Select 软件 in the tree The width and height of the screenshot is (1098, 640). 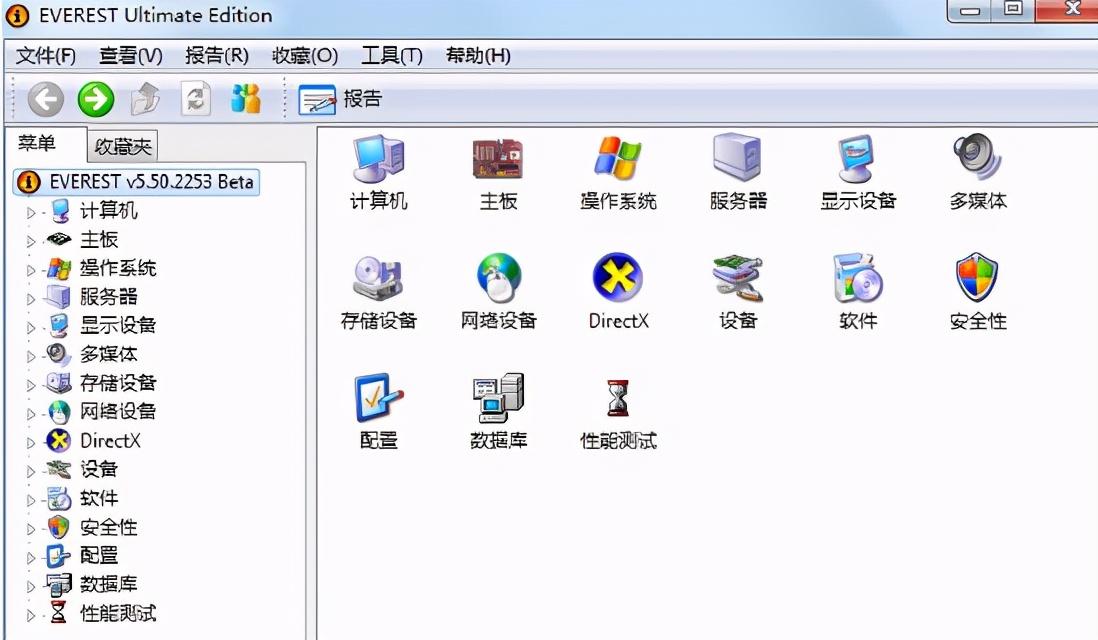(x=99, y=499)
